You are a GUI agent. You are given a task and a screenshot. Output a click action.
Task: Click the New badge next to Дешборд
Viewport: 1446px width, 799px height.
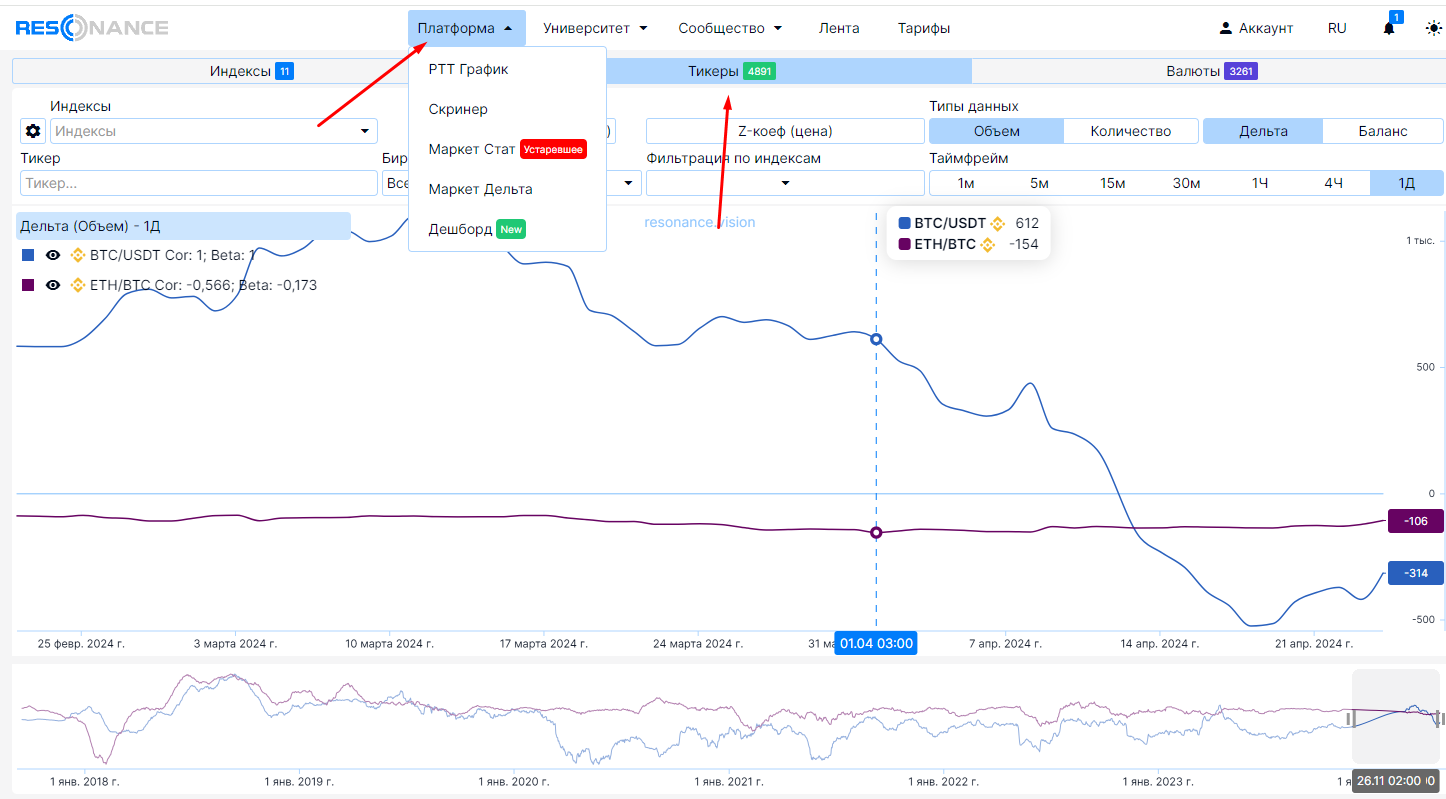coord(511,229)
